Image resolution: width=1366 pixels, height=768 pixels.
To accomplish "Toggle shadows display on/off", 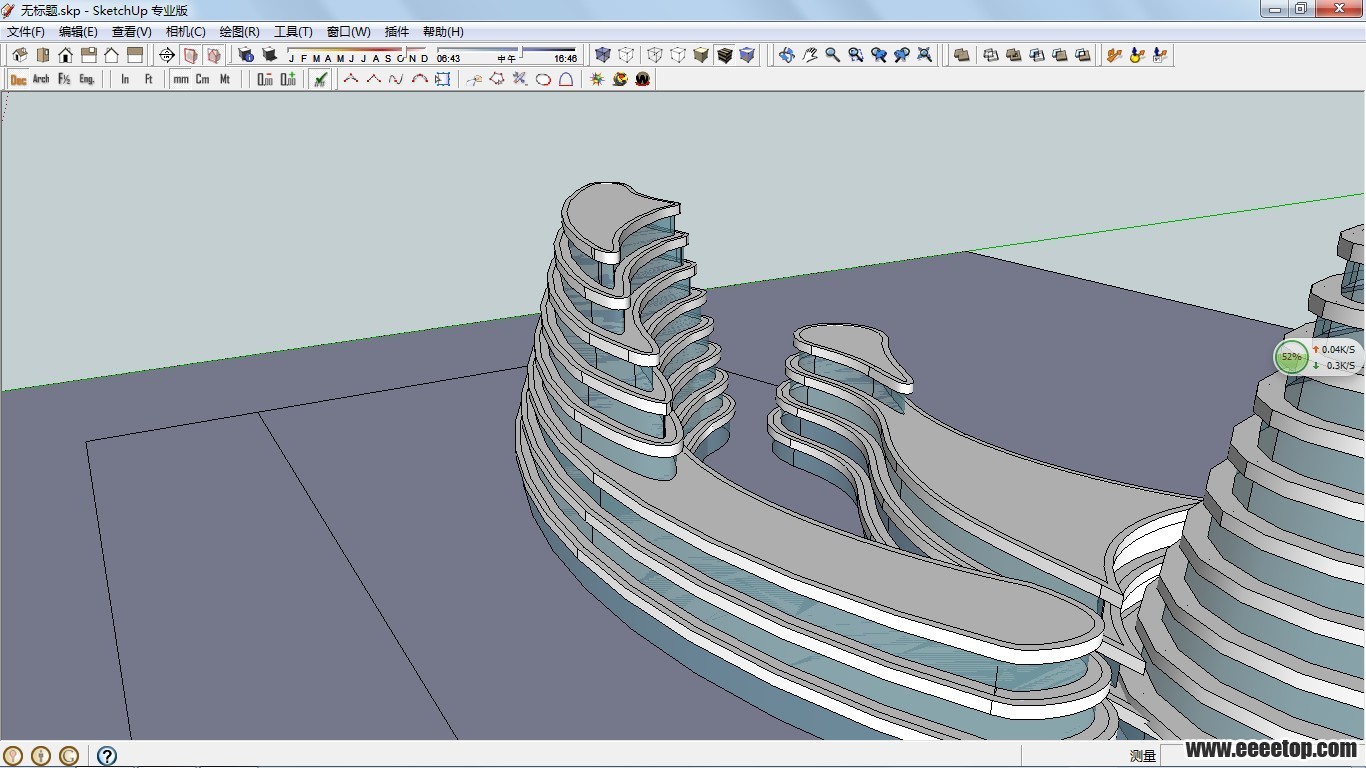I will tap(269, 55).
